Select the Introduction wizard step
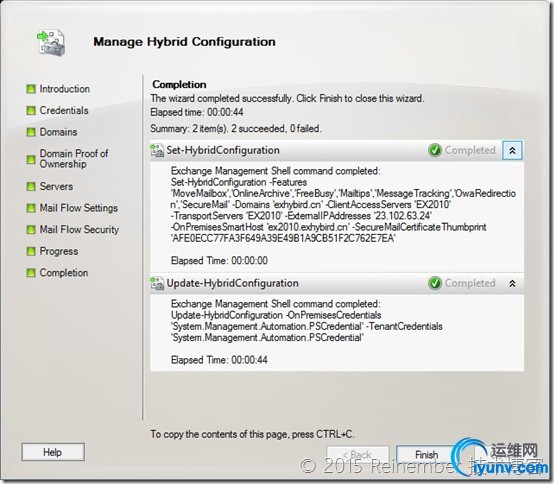Viewport: 554px width, 484px height. click(x=65, y=89)
